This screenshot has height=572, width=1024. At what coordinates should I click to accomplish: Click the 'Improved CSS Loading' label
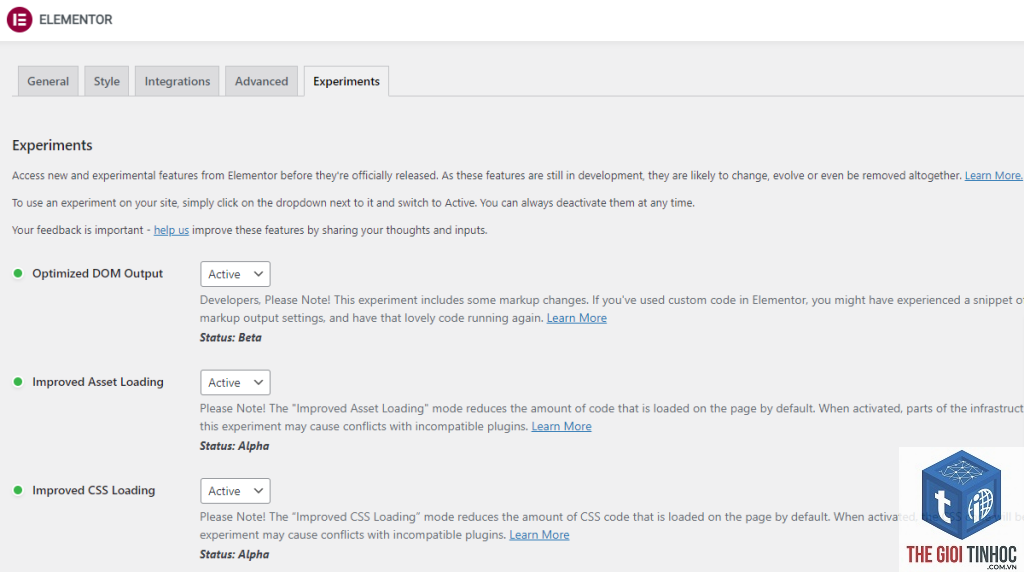pyautogui.click(x=94, y=490)
